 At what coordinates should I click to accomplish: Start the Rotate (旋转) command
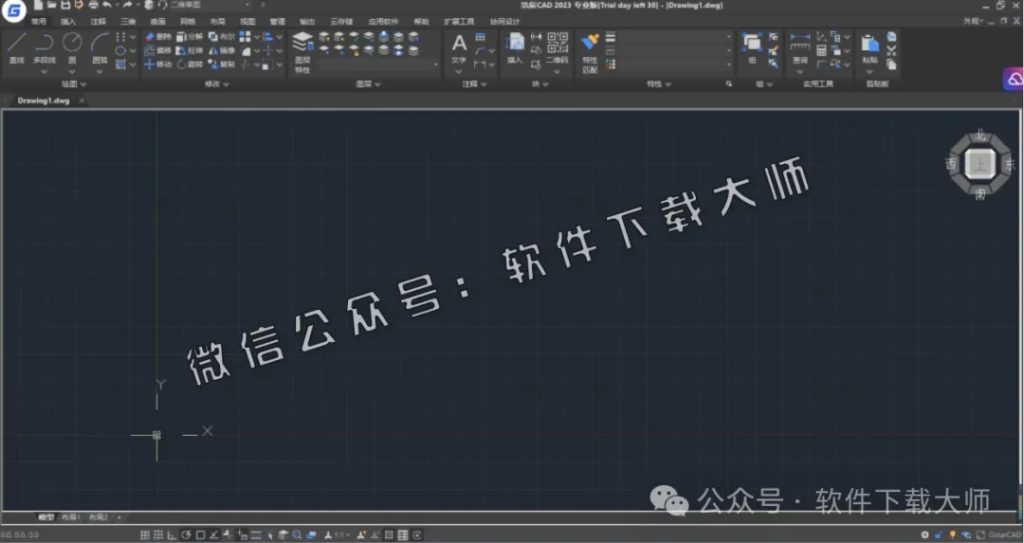coord(189,64)
